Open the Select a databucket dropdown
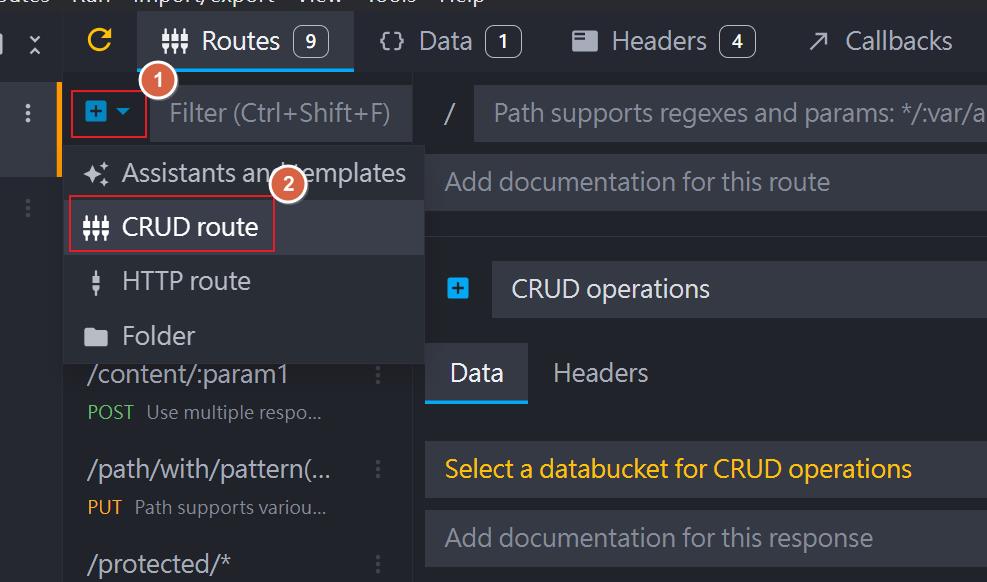Image resolution: width=987 pixels, height=582 pixels. 706,469
